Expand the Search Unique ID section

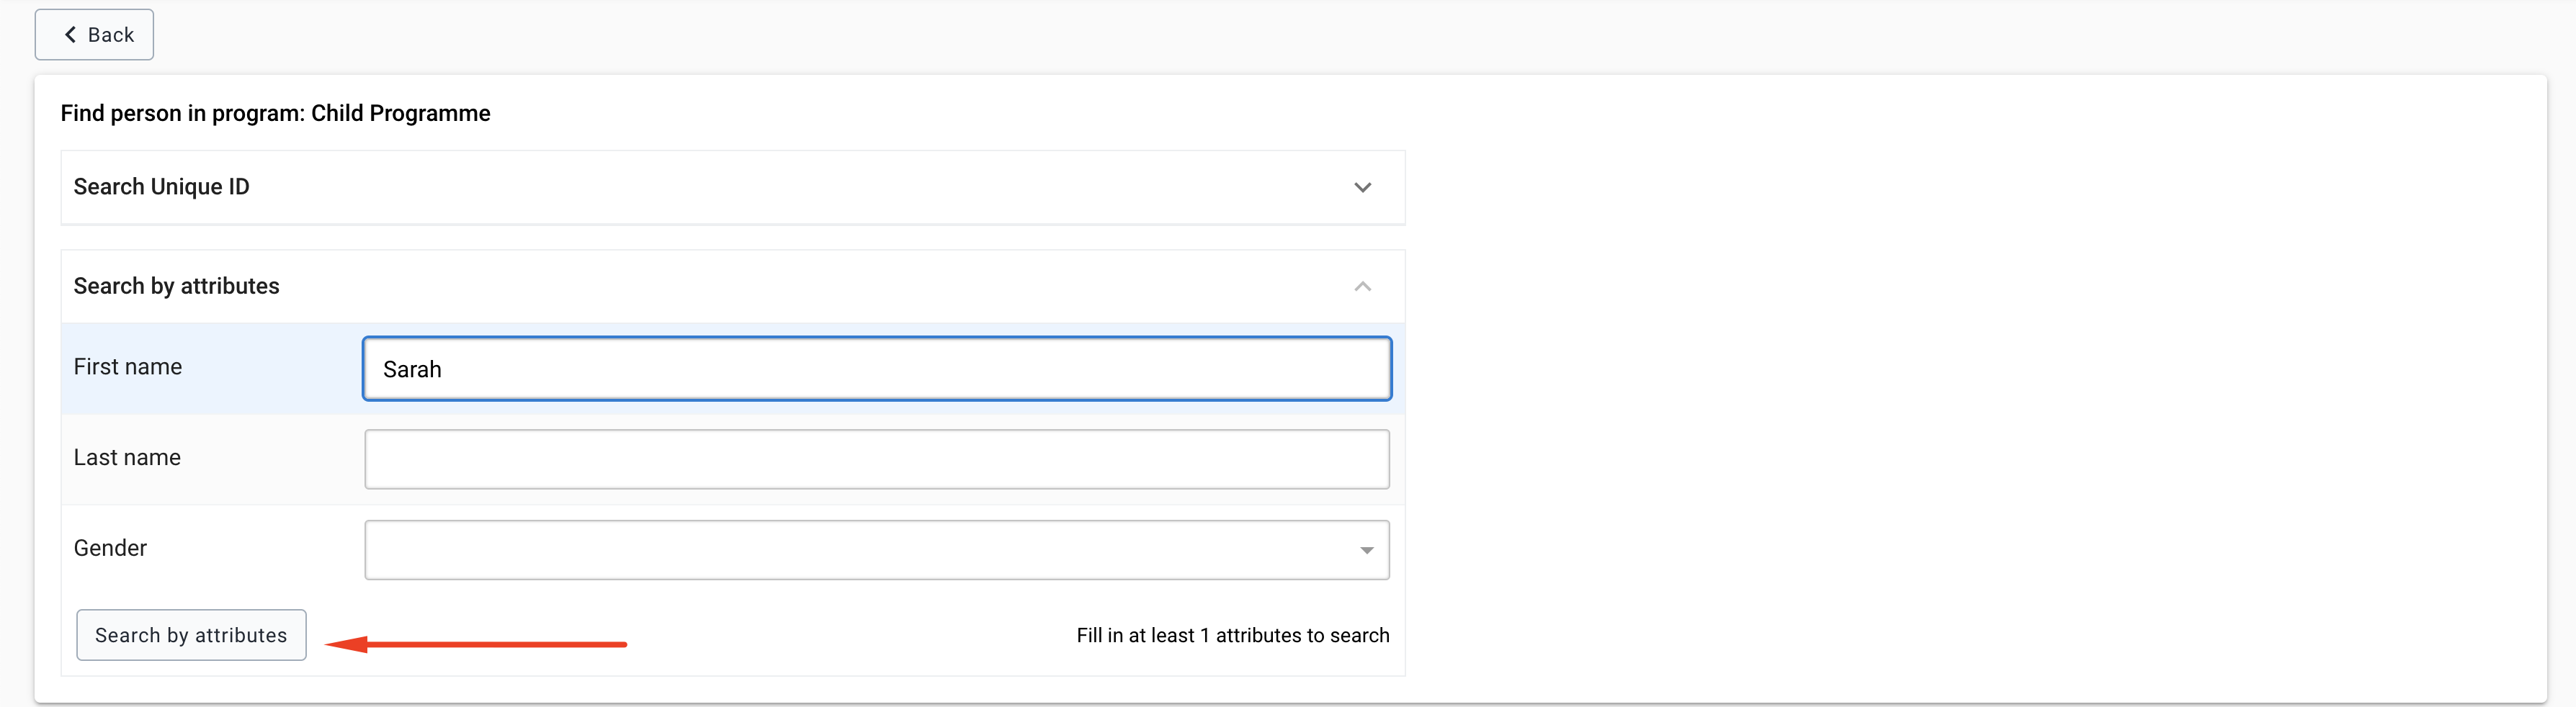(733, 187)
